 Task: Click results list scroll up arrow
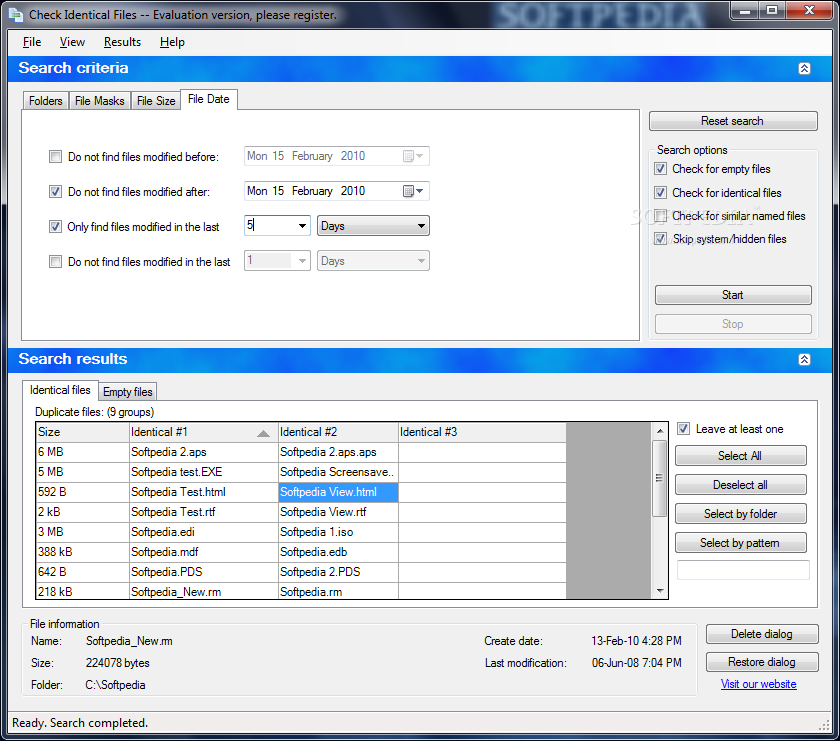(x=659, y=431)
